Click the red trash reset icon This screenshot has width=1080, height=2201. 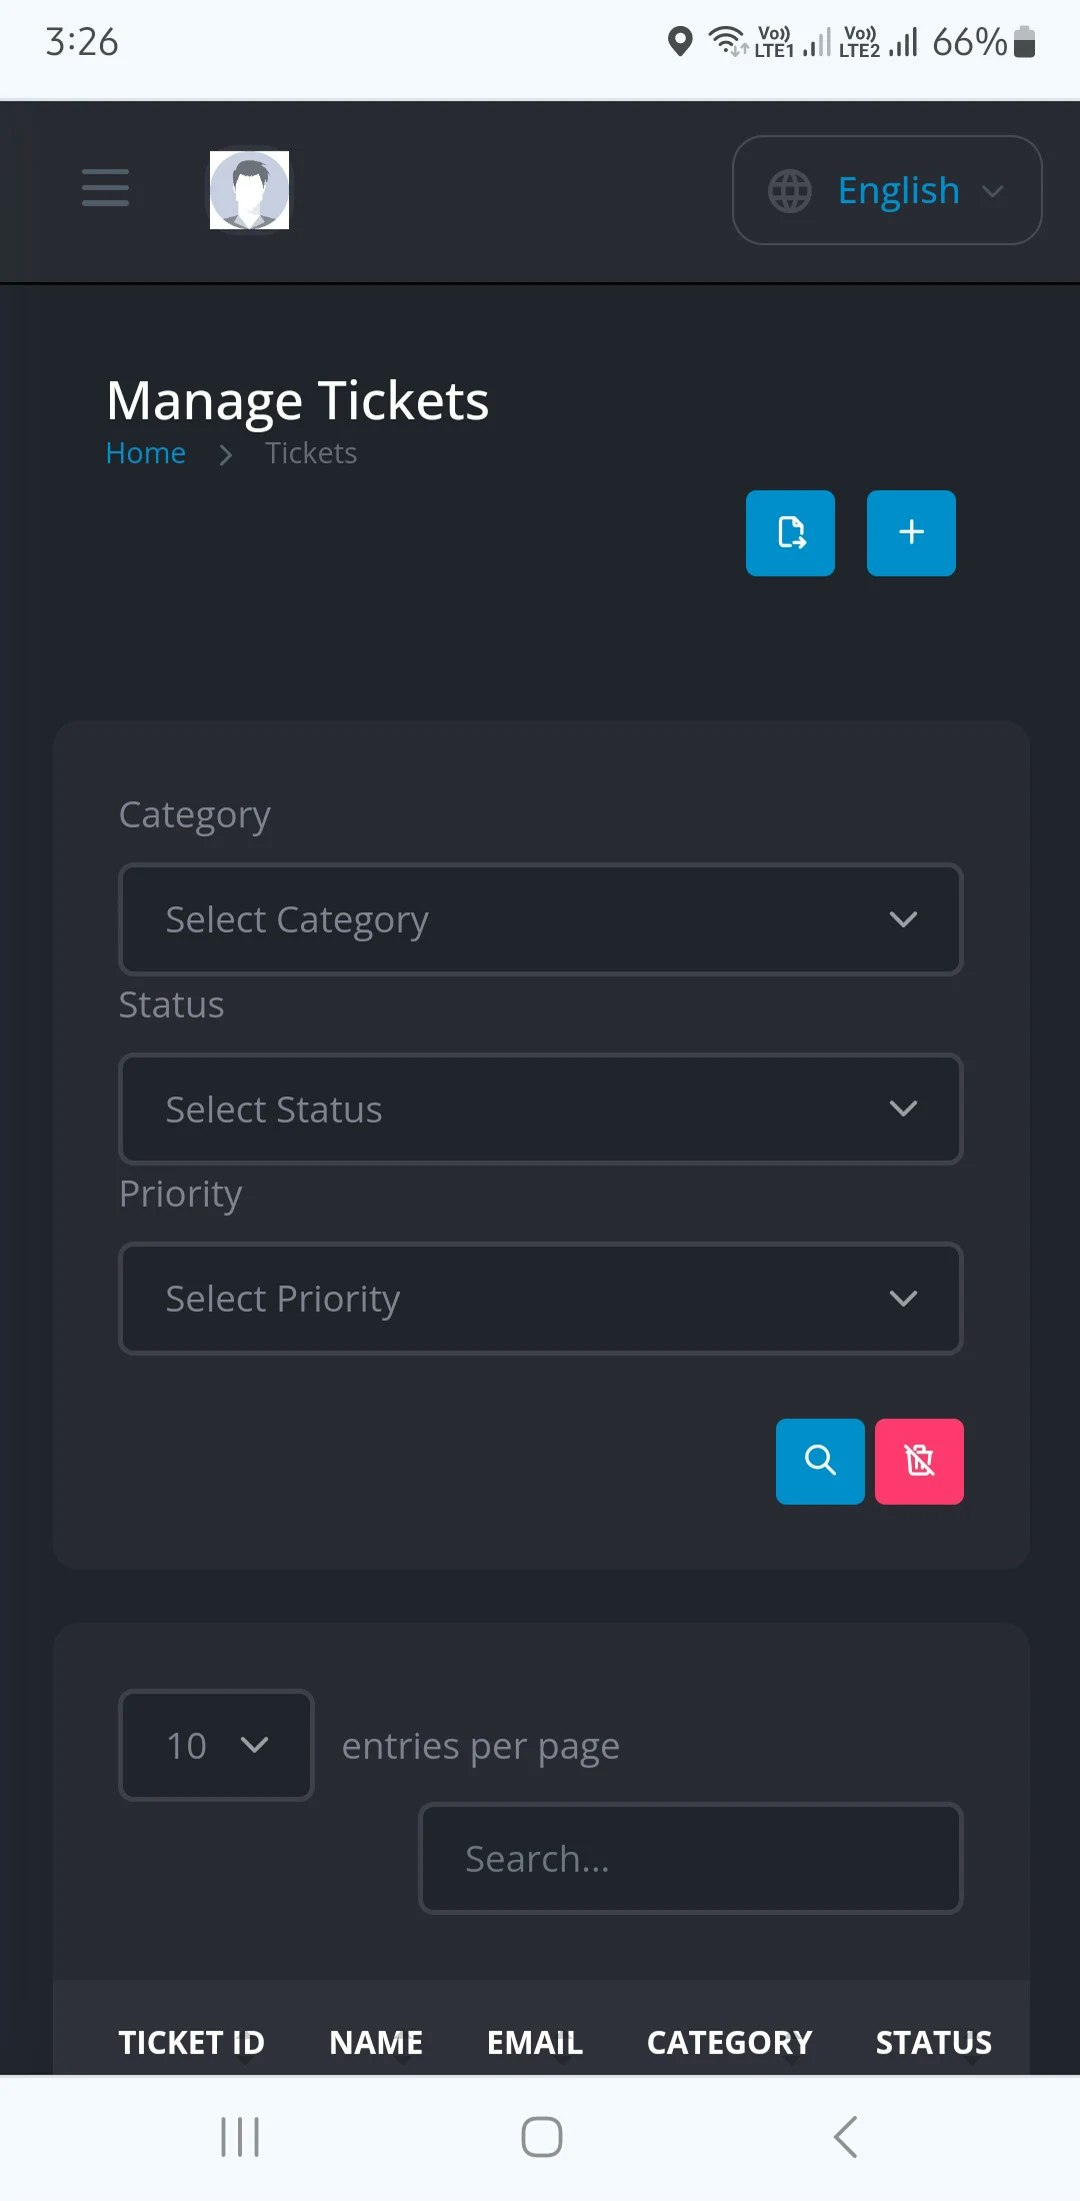[x=919, y=1461]
